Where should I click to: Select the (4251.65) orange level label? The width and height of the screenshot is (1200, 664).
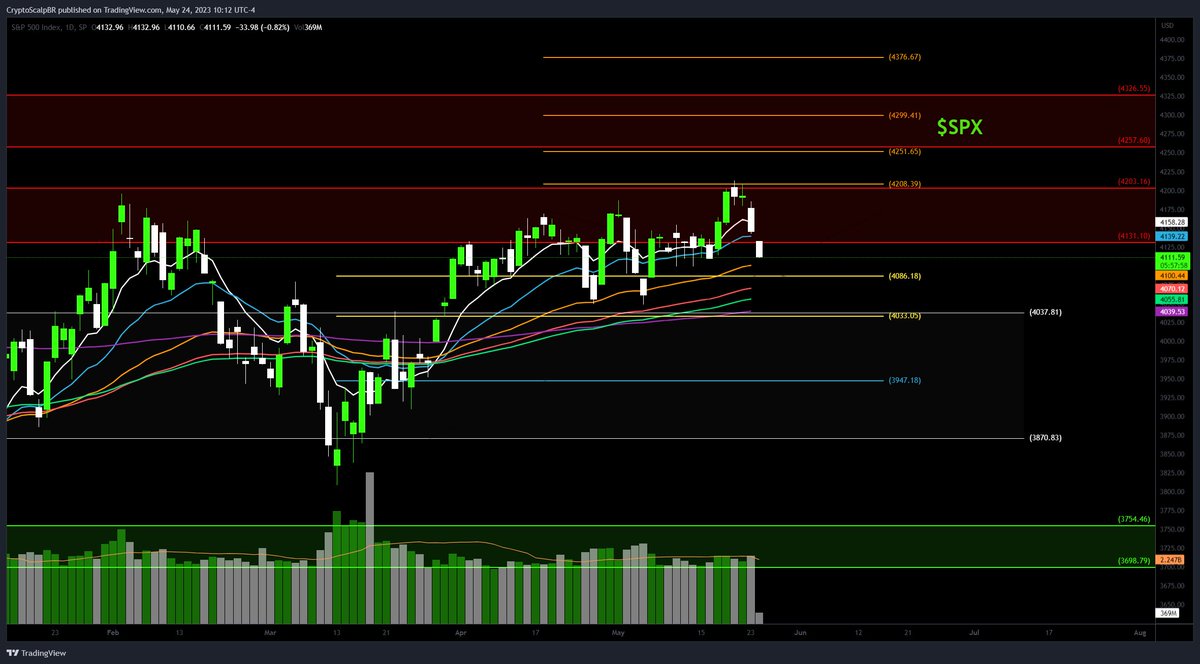pyautogui.click(x=904, y=152)
